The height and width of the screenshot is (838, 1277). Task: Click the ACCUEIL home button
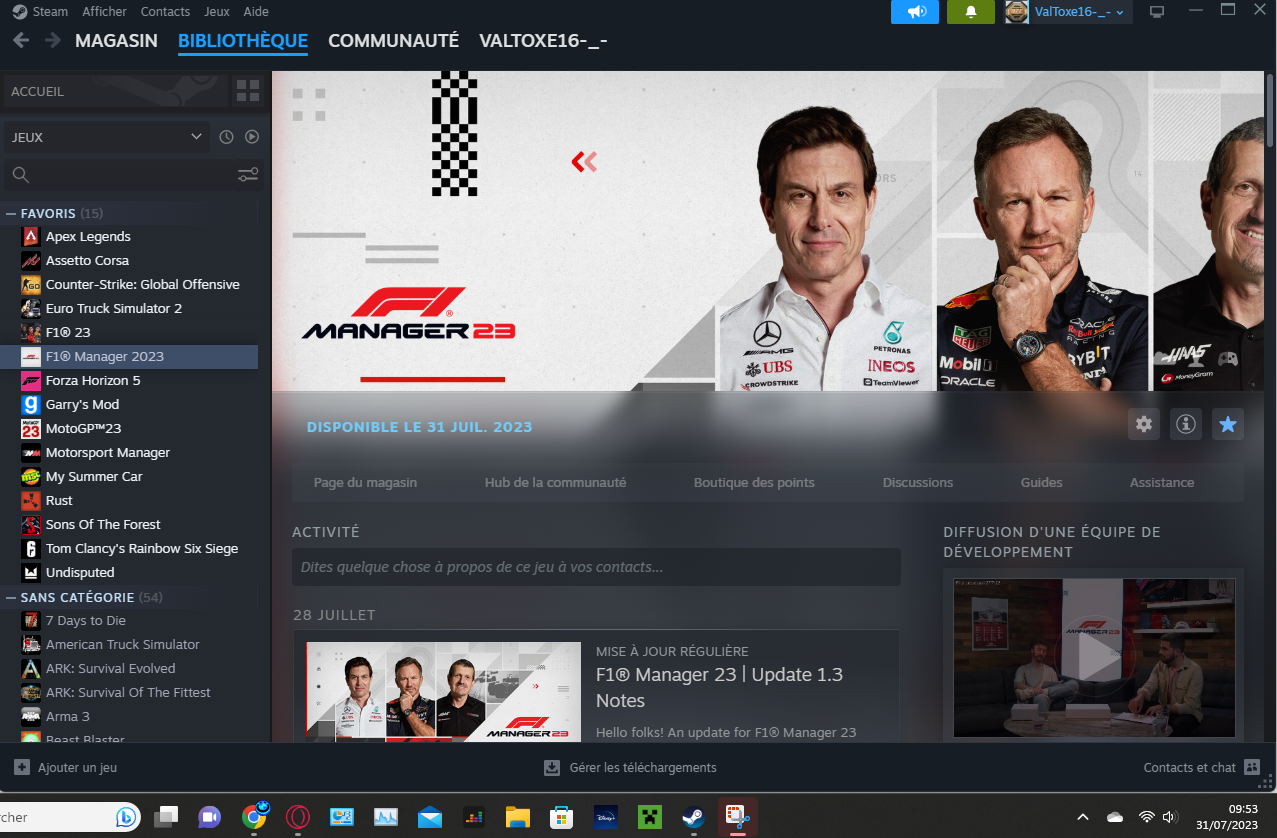115,92
